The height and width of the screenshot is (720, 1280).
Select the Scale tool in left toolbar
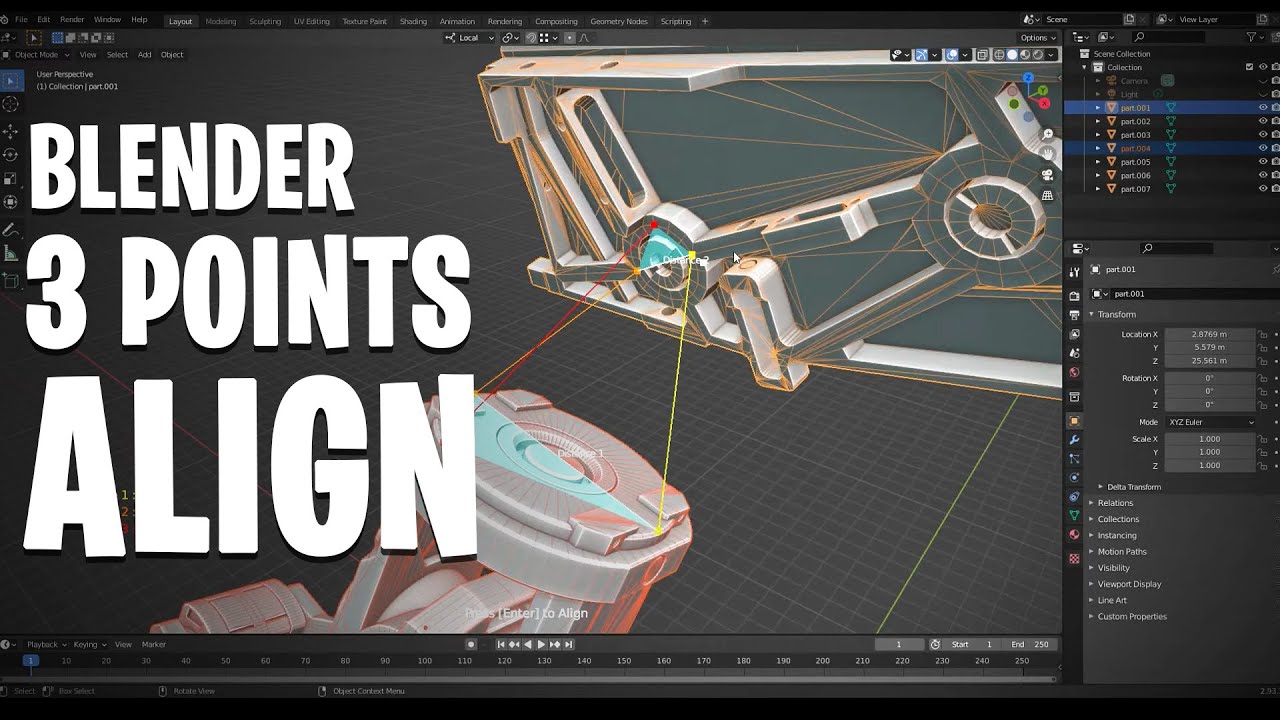point(11,179)
